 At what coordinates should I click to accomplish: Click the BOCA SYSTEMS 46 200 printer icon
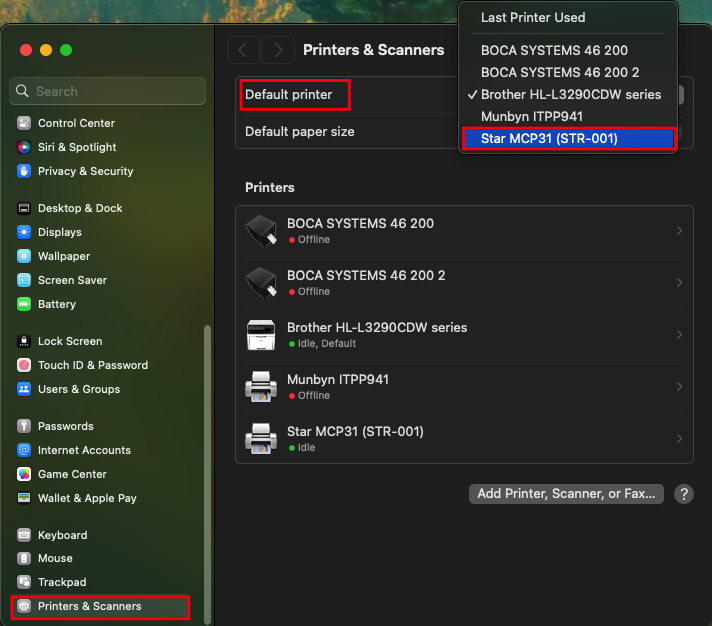point(261,231)
